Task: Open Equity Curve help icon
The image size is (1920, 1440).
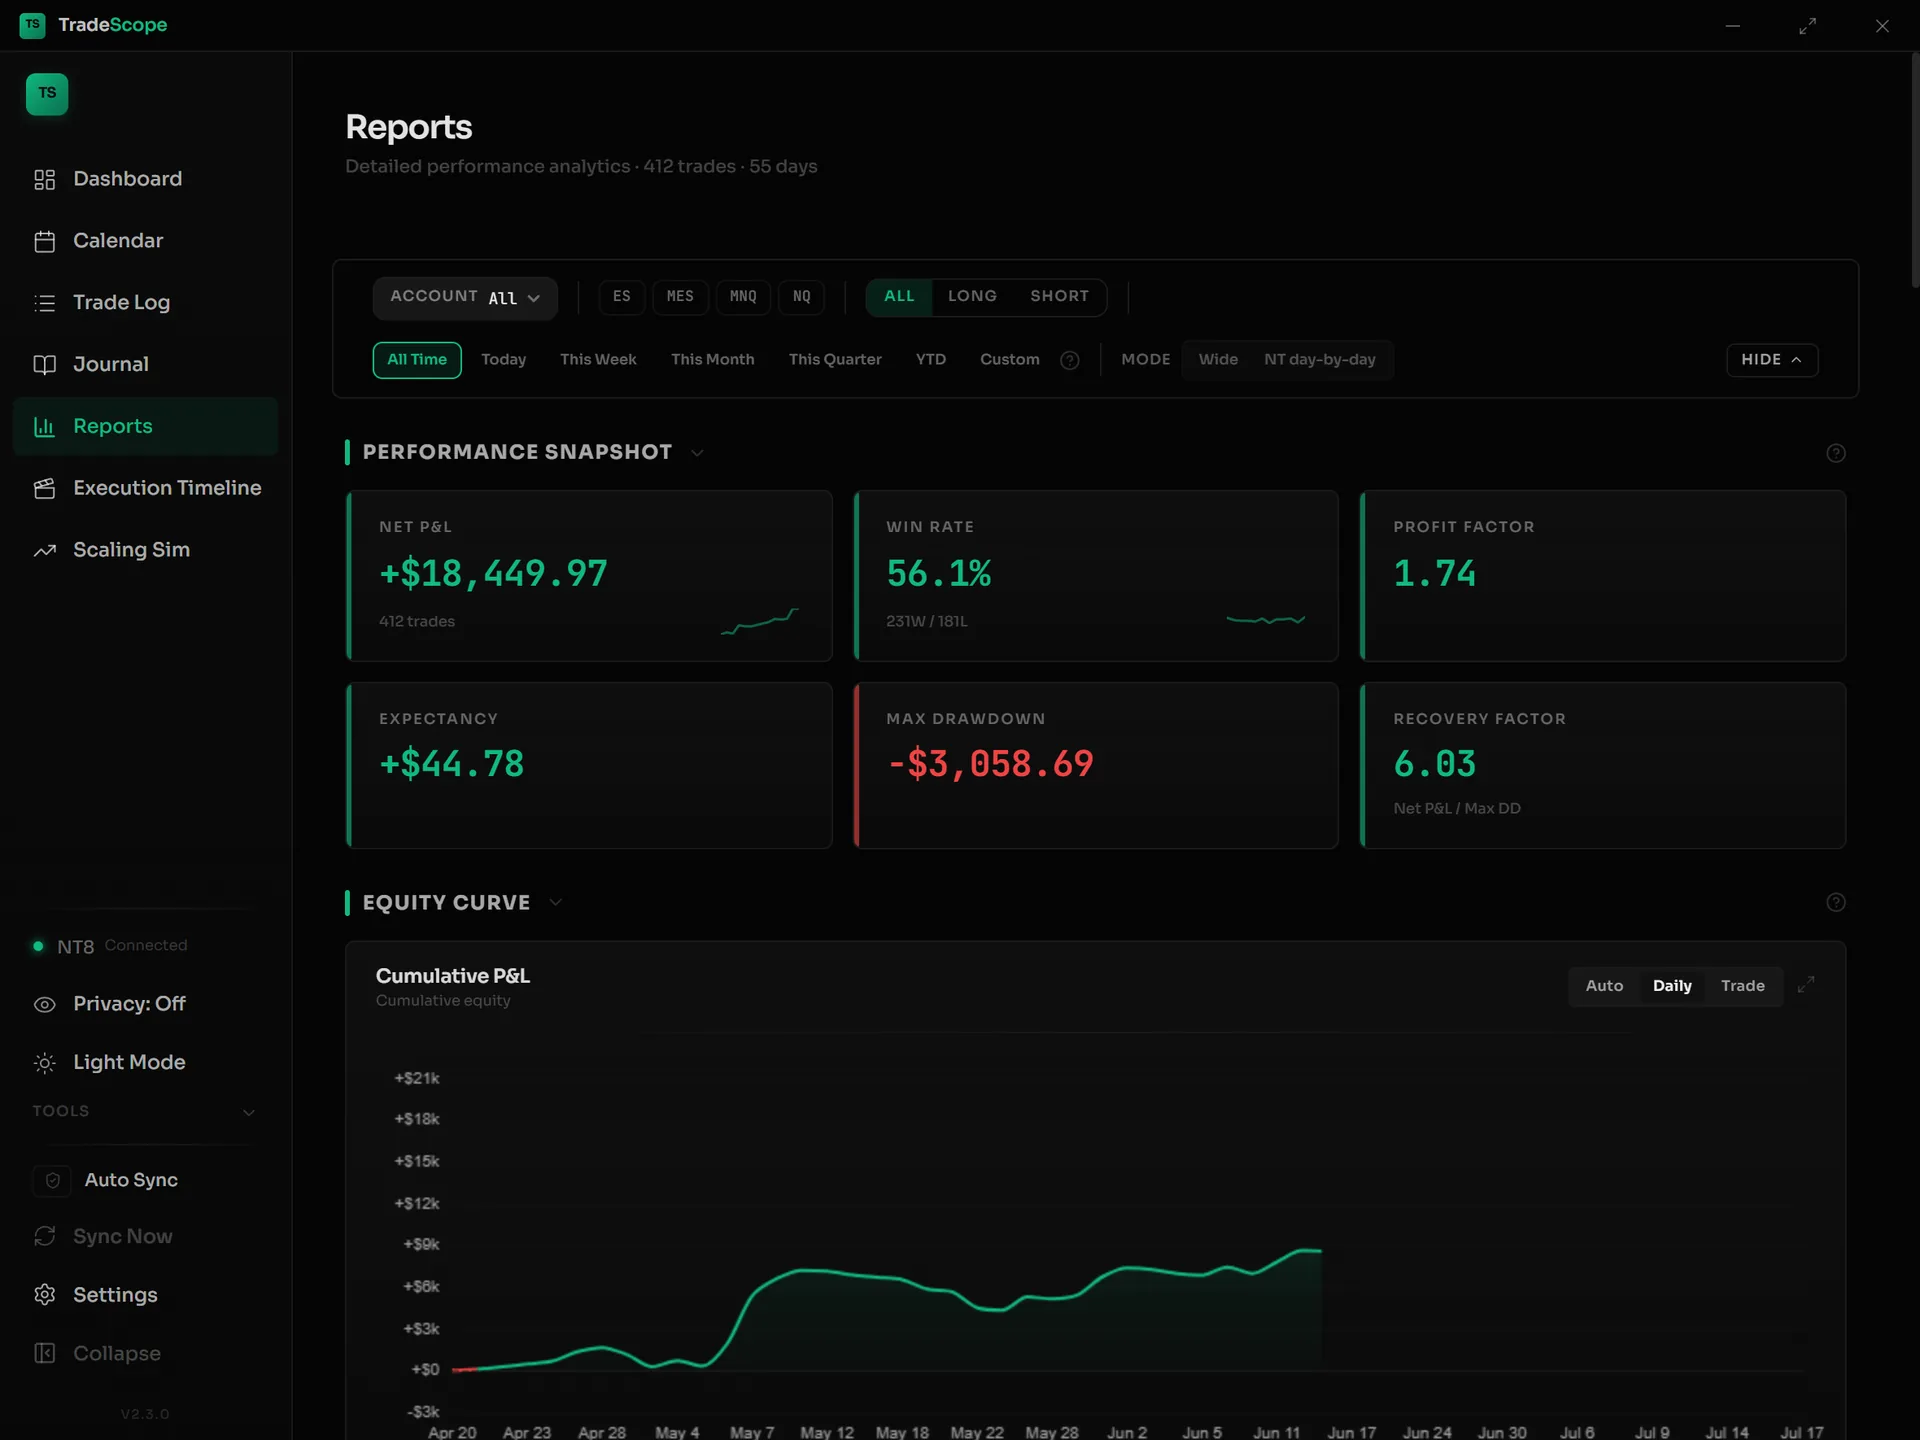Action: [x=1835, y=902]
